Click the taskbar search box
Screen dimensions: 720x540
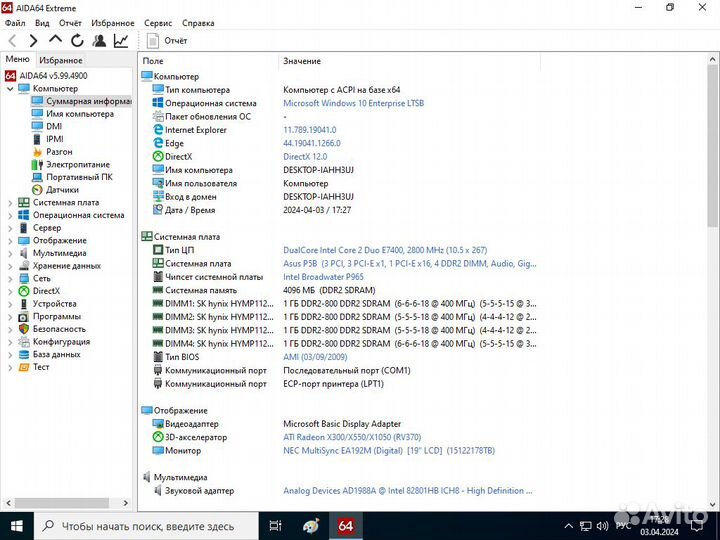(x=146, y=526)
